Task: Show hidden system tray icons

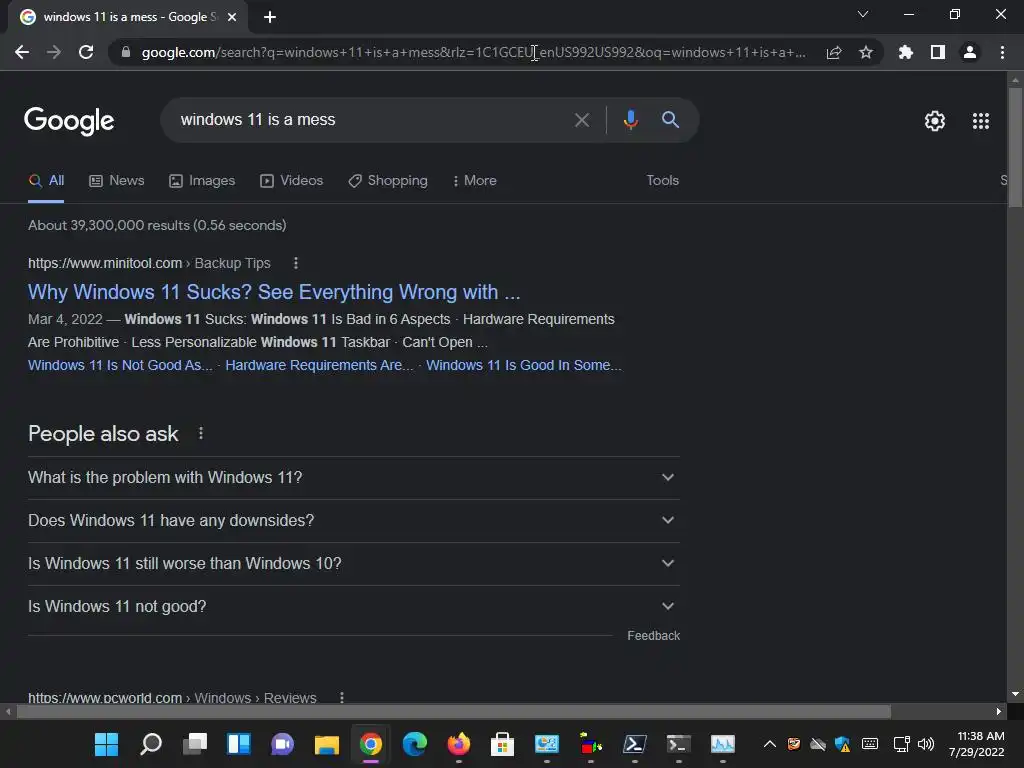Action: click(770, 744)
